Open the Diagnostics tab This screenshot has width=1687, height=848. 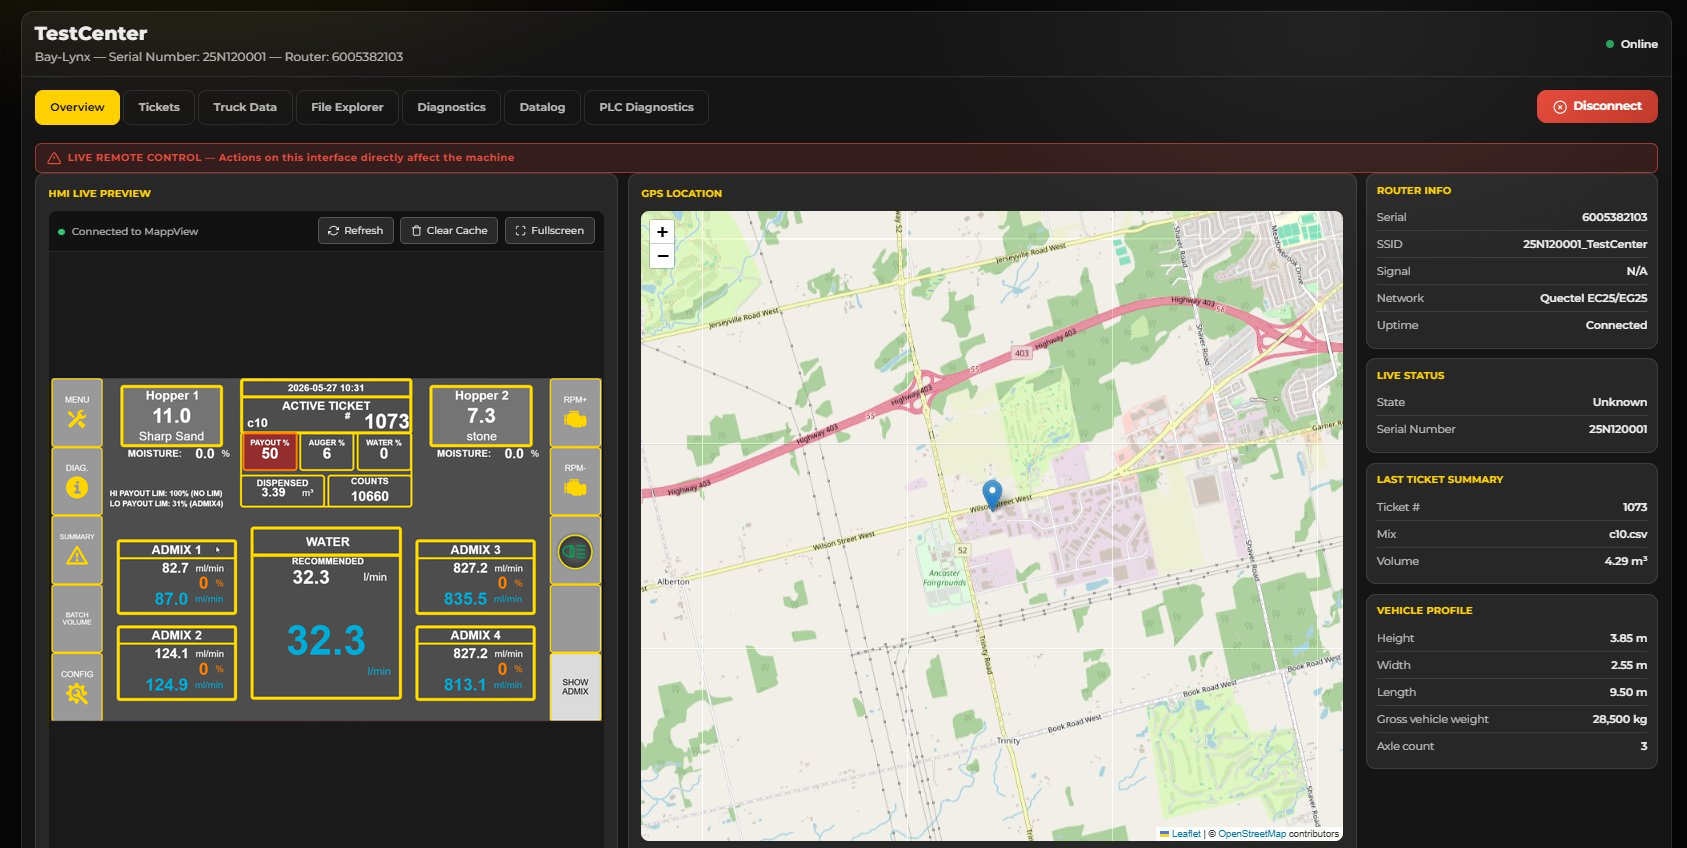coord(451,107)
